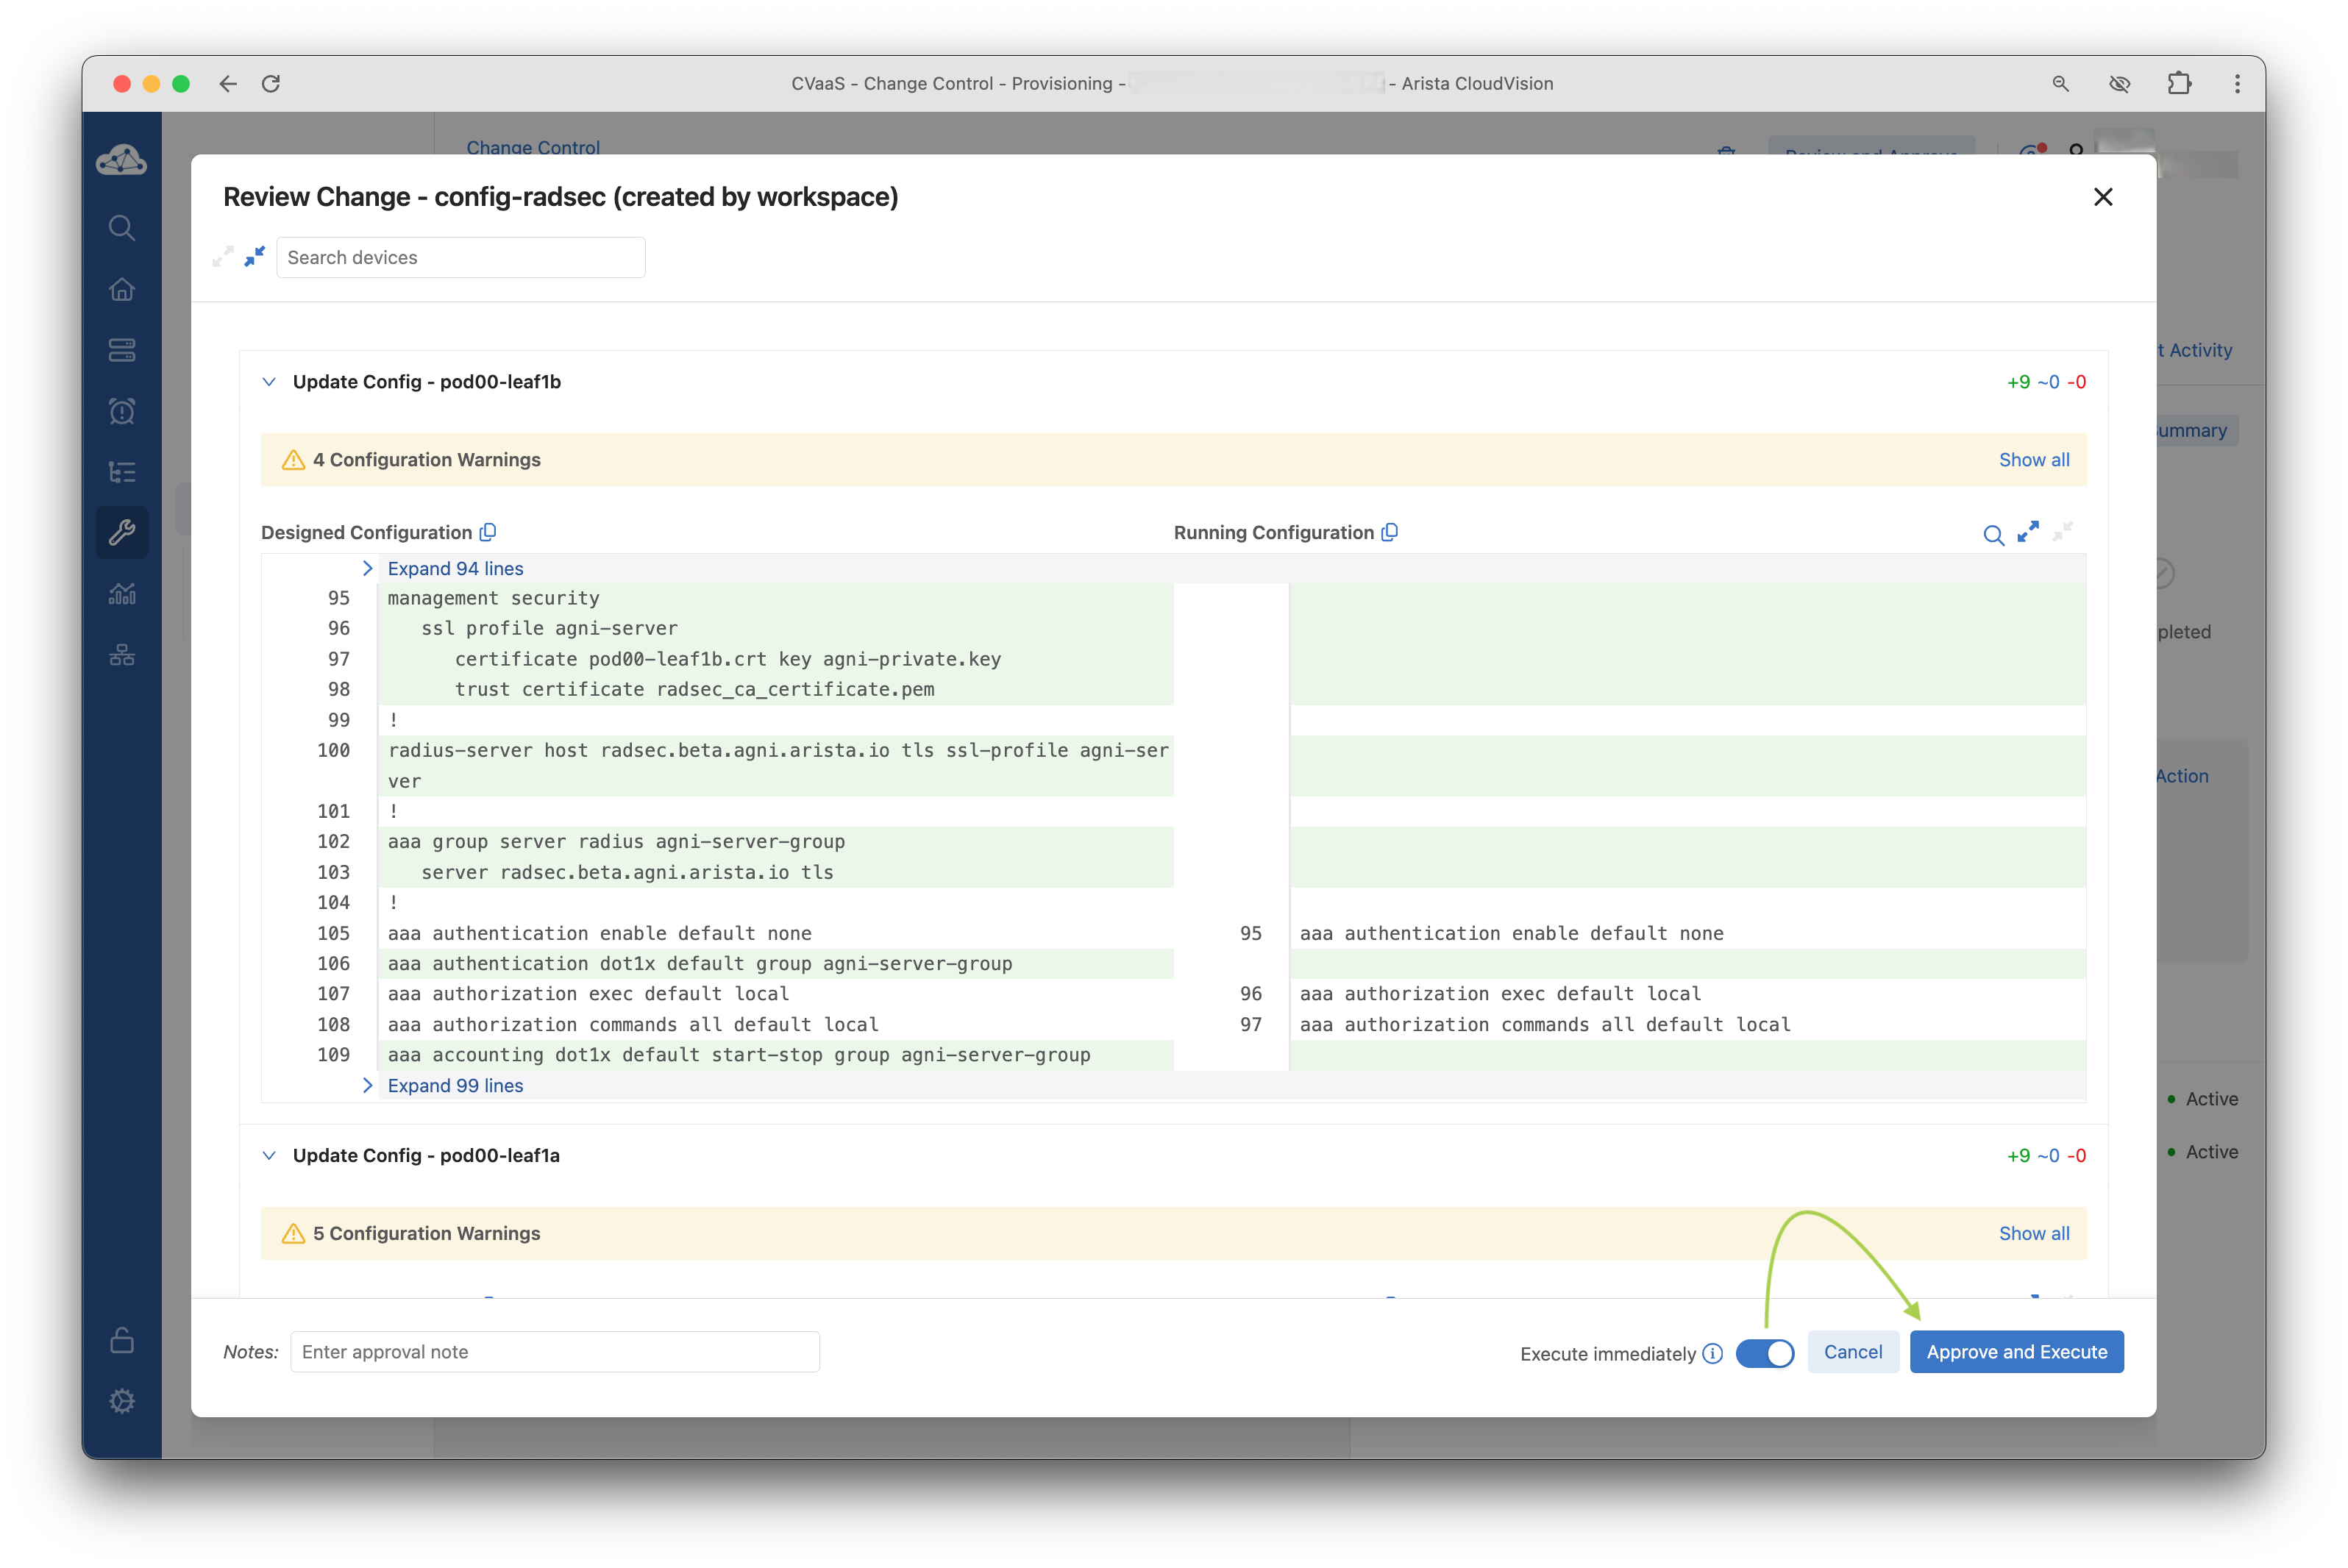Open the Events alarm icon in sidebar
The width and height of the screenshot is (2348, 1568).
pos(122,411)
